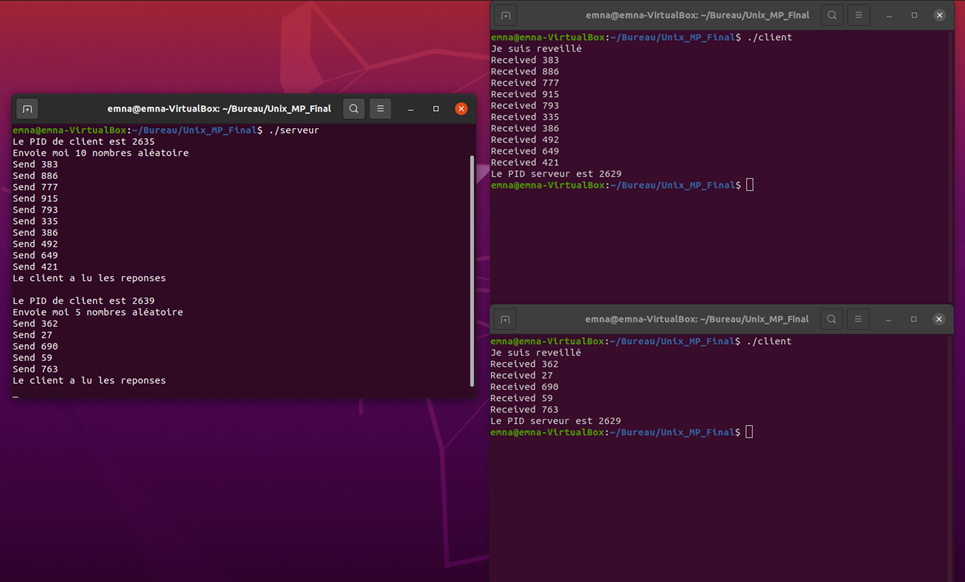Screen dimensions: 965x582
Task: Click 'Received 649' in top client terminal
Action: 525,151
